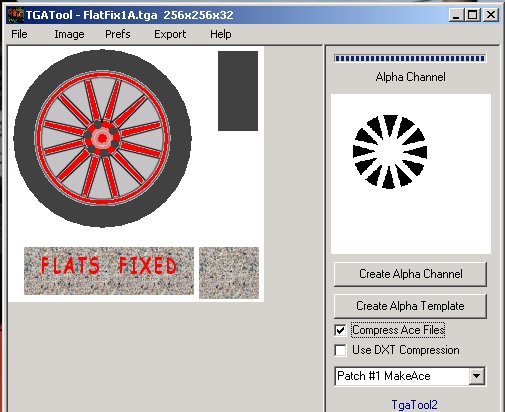Click the TGATool app icon in title bar
Screen dimensions: 505x412
tap(16, 15)
